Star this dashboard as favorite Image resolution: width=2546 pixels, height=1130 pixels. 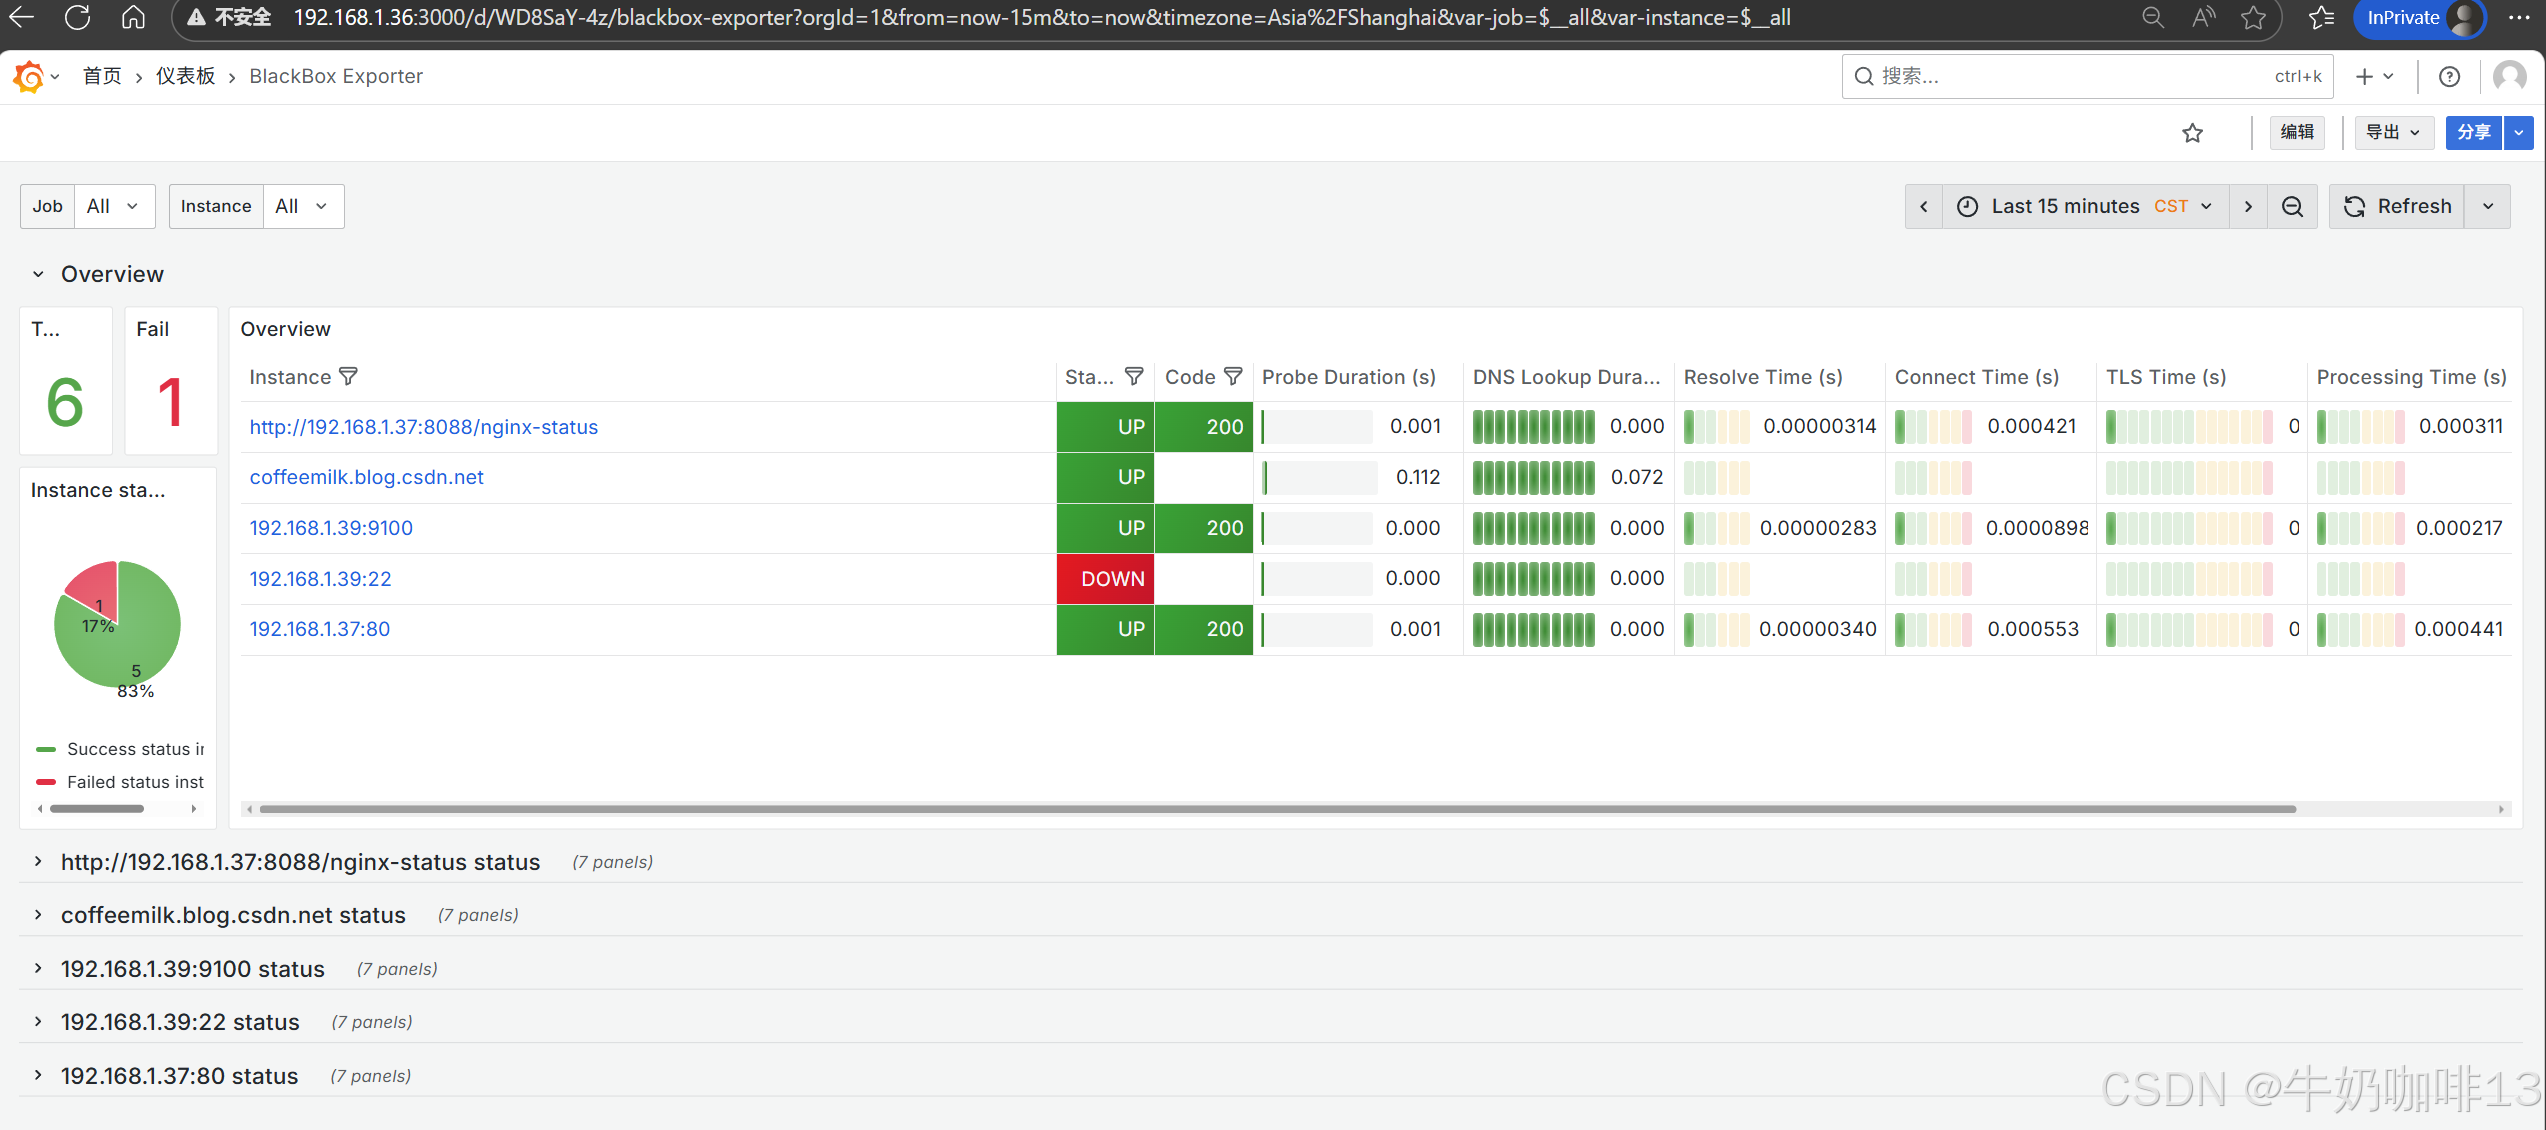point(2192,133)
